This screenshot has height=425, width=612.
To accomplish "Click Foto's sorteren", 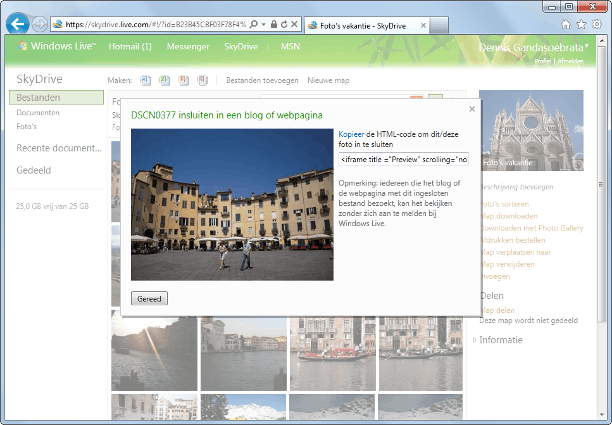I will point(504,204).
